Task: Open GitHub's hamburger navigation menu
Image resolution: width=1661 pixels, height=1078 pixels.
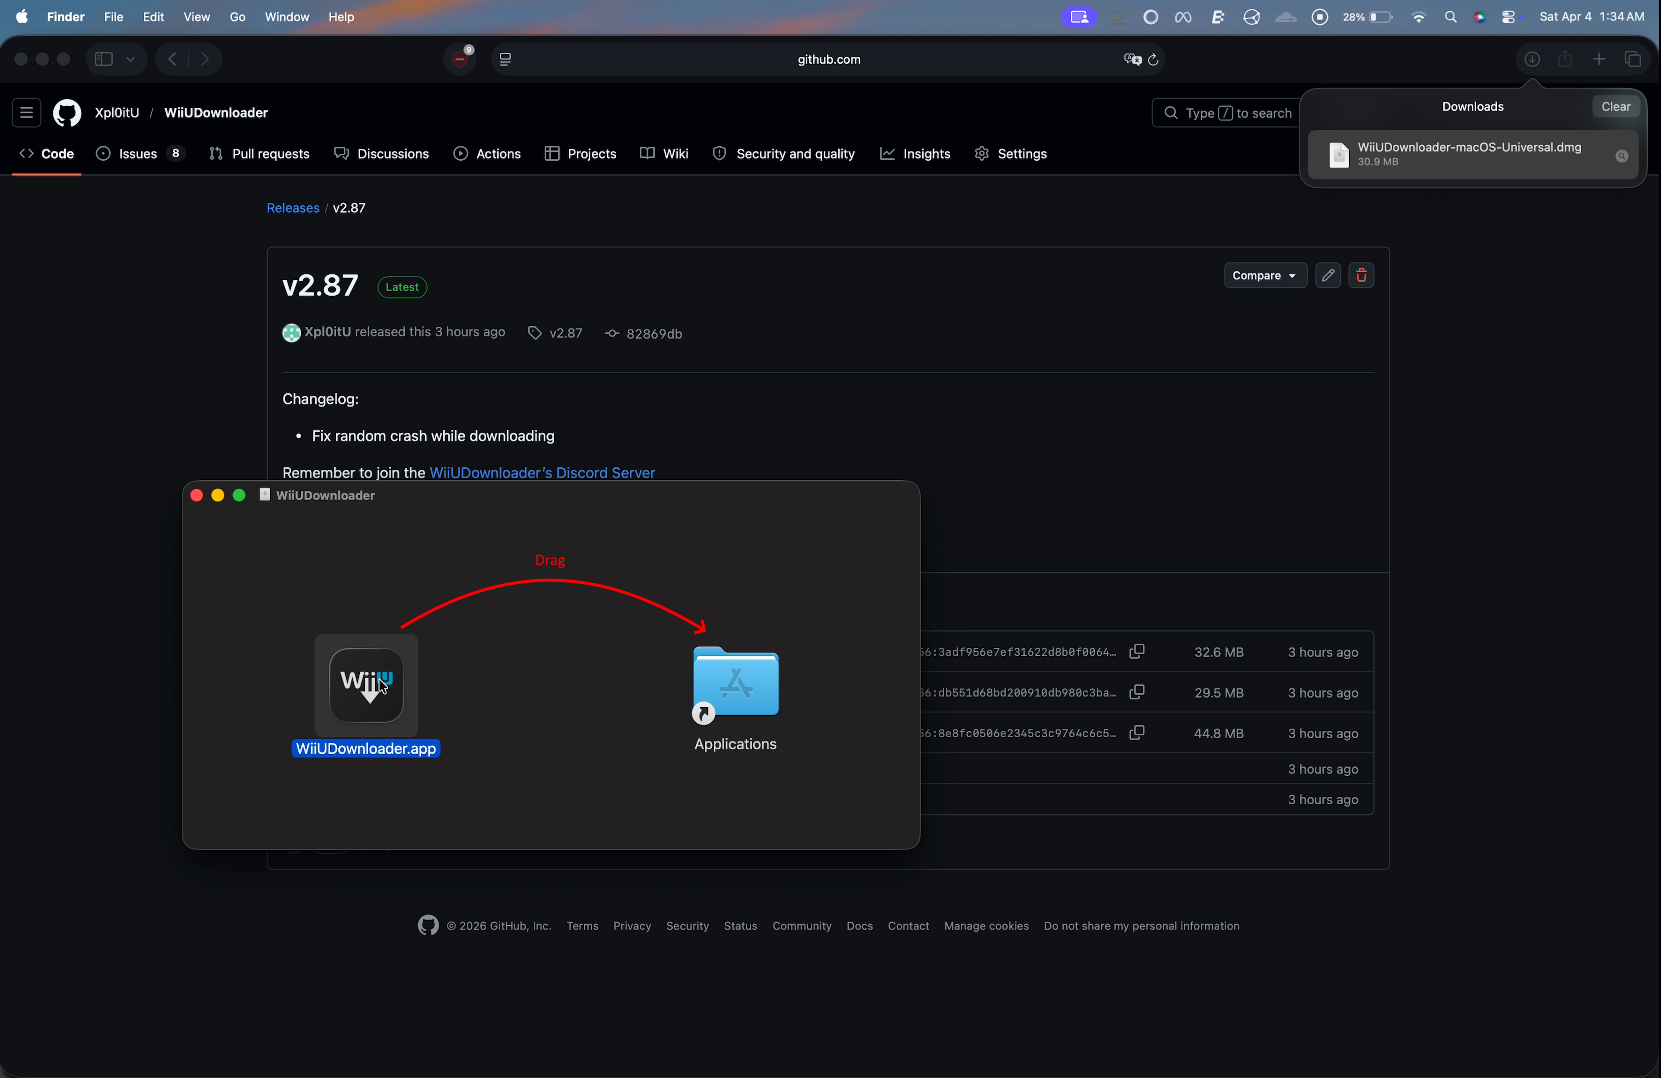Action: [26, 112]
